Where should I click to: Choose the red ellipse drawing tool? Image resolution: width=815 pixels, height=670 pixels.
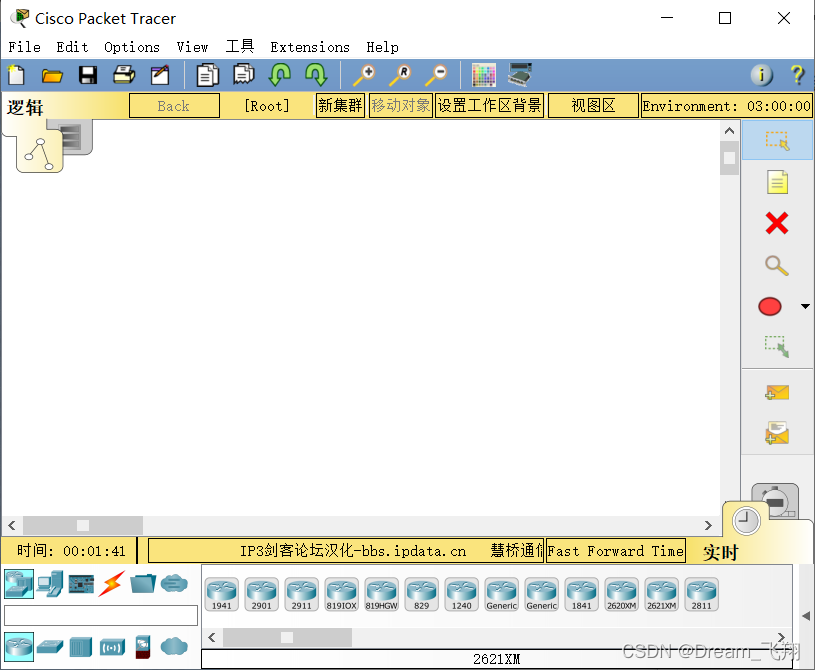click(x=770, y=307)
